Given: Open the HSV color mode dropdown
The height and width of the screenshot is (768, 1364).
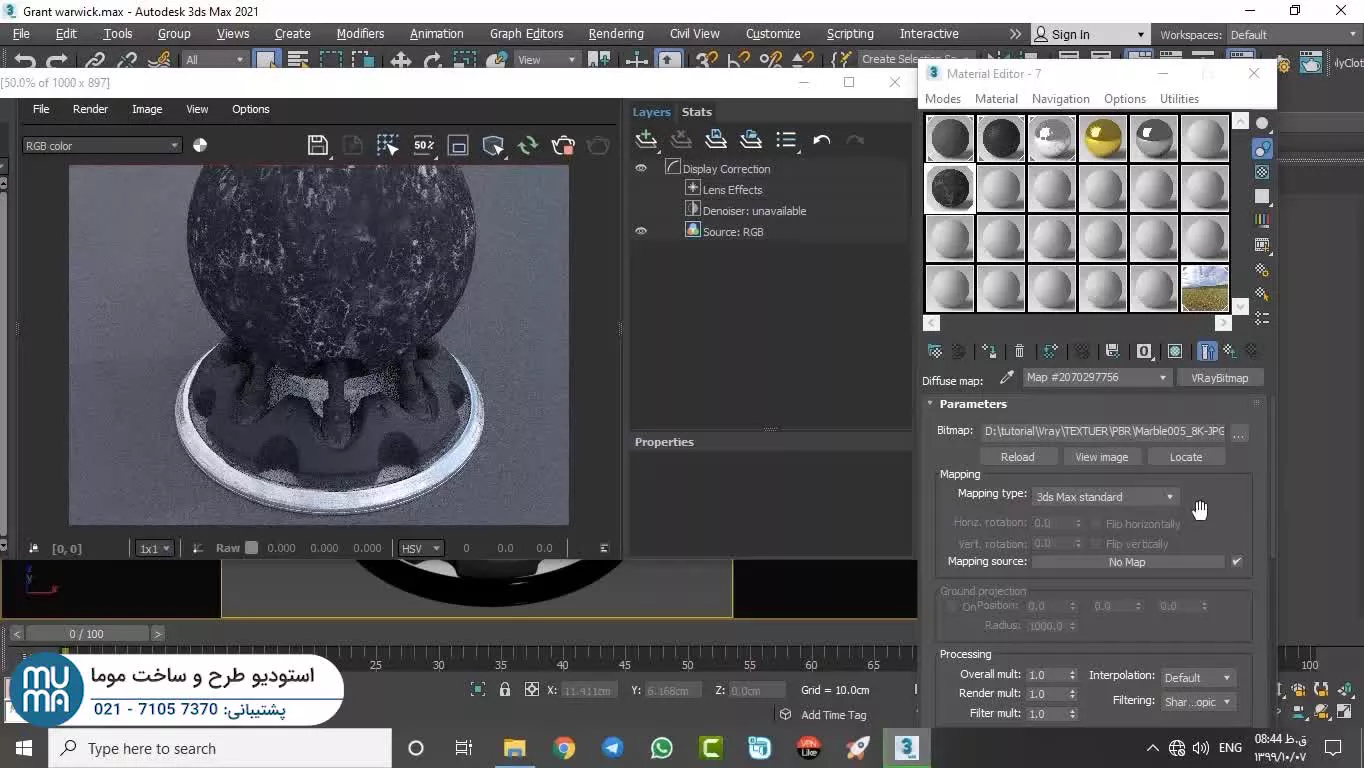Looking at the screenshot, I should pos(420,548).
